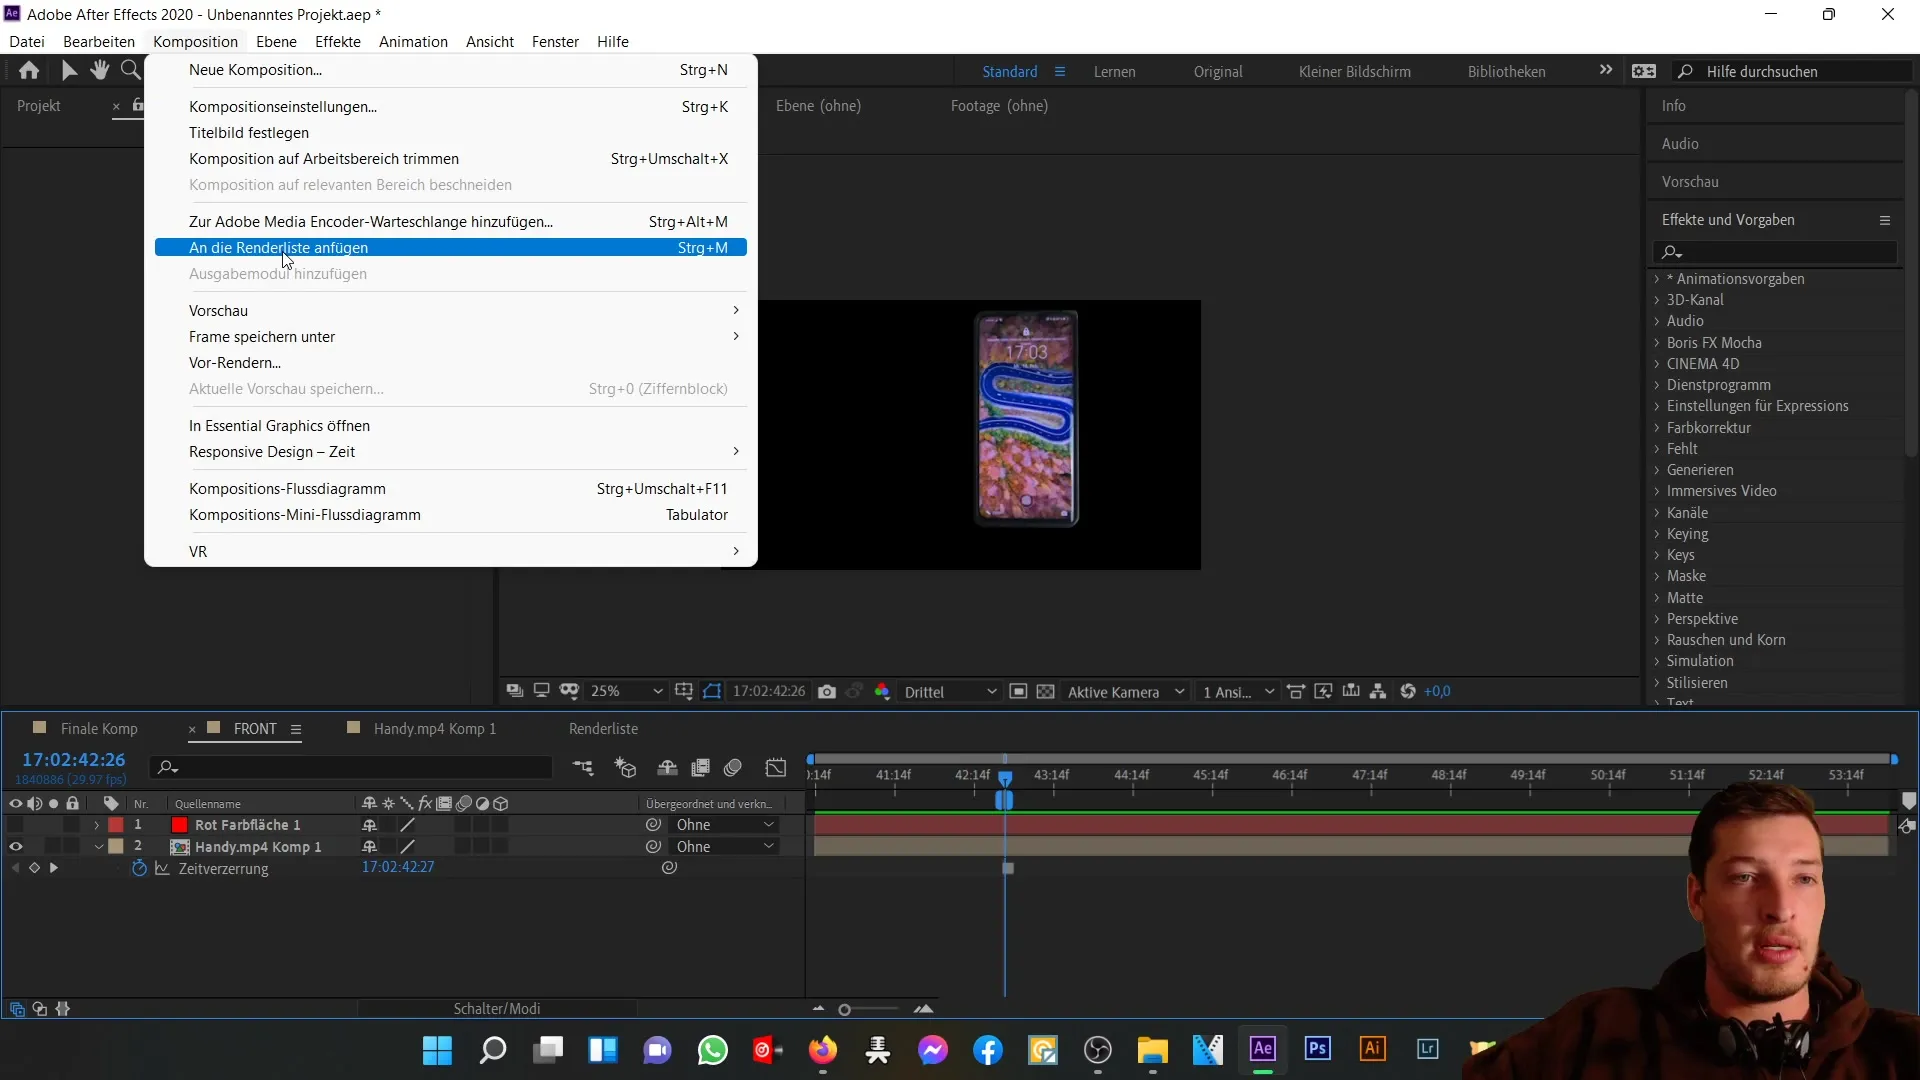This screenshot has width=1920, height=1080.
Task: Expand the Keying effects category
Action: (x=1657, y=534)
